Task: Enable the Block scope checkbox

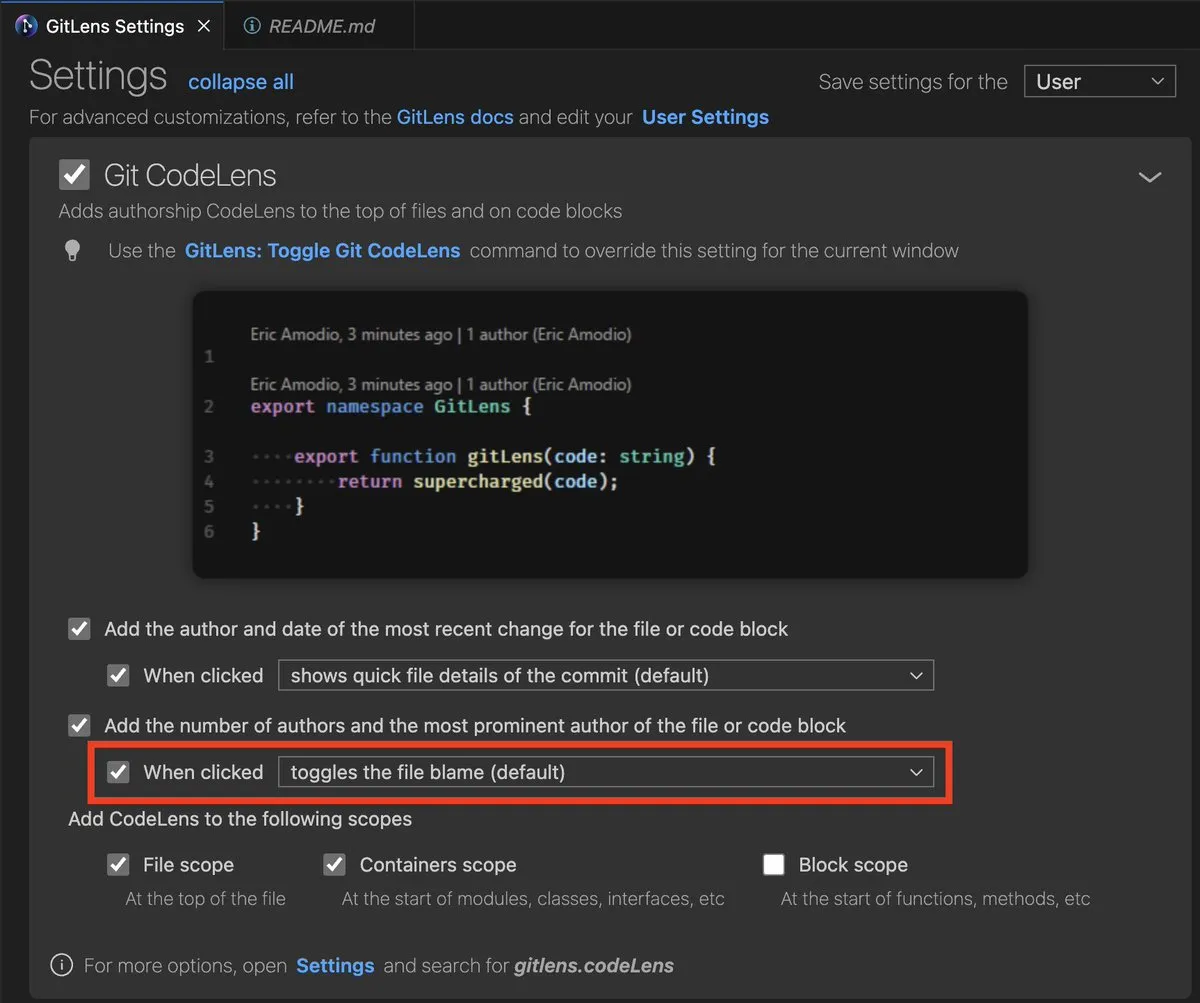Action: 774,864
